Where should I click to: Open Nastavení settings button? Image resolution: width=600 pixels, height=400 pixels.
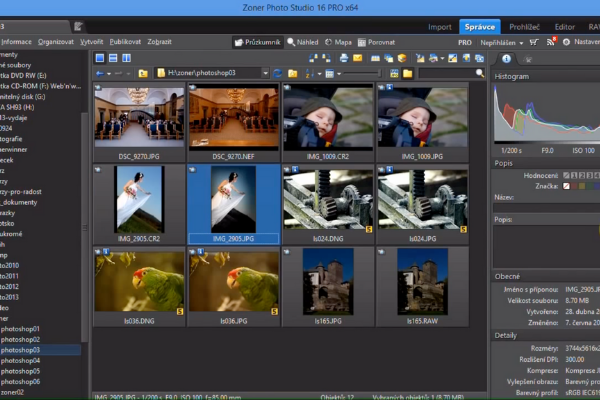[581, 42]
